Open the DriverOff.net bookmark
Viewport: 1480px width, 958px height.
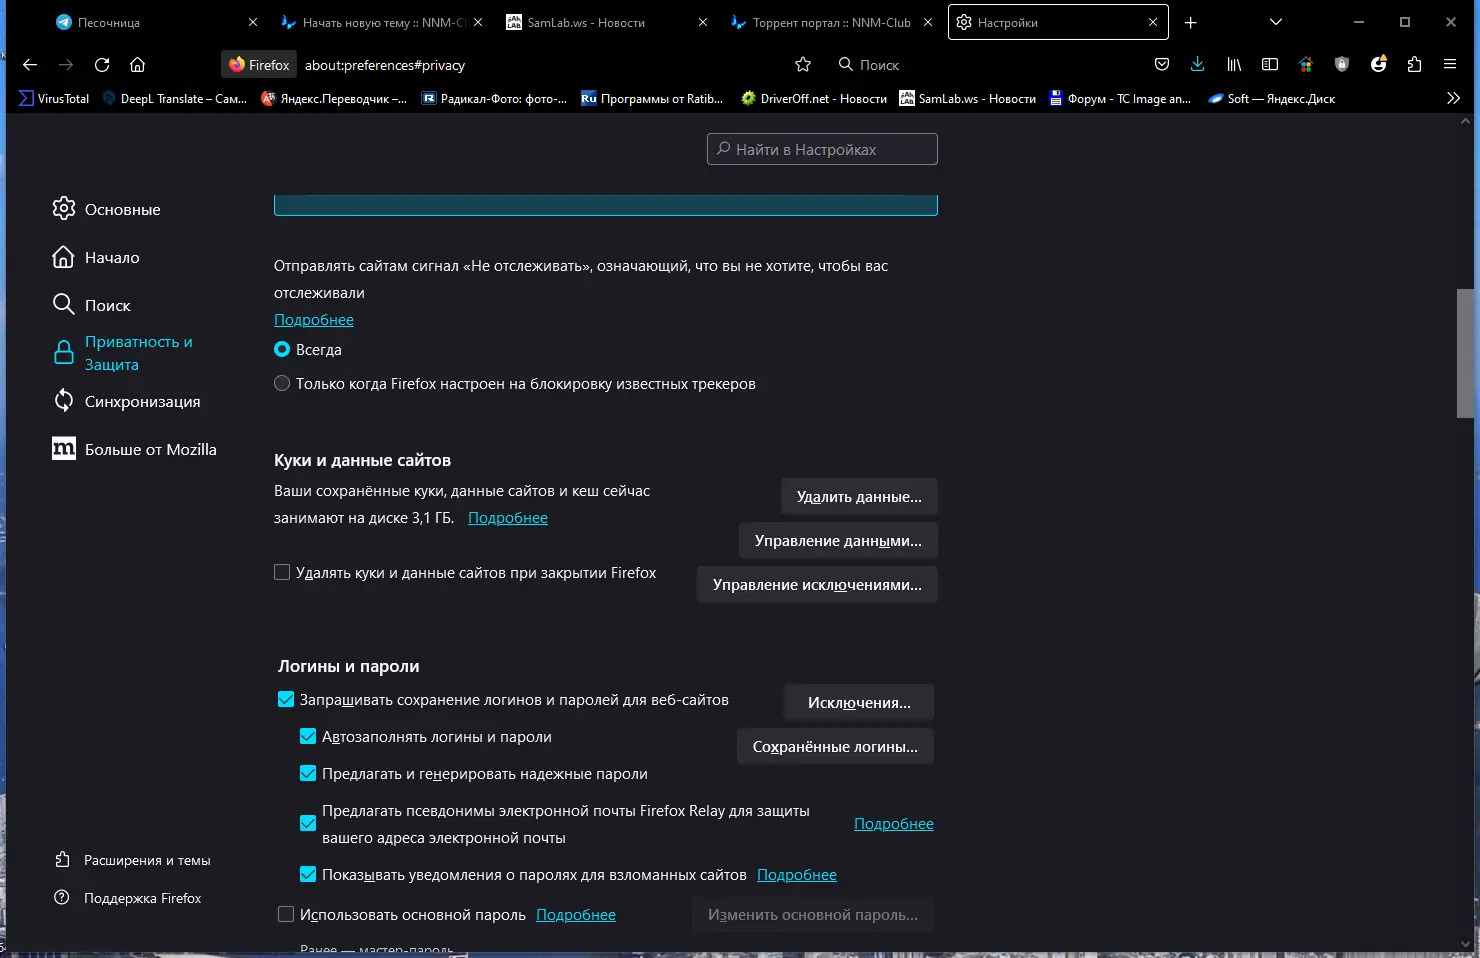(814, 99)
